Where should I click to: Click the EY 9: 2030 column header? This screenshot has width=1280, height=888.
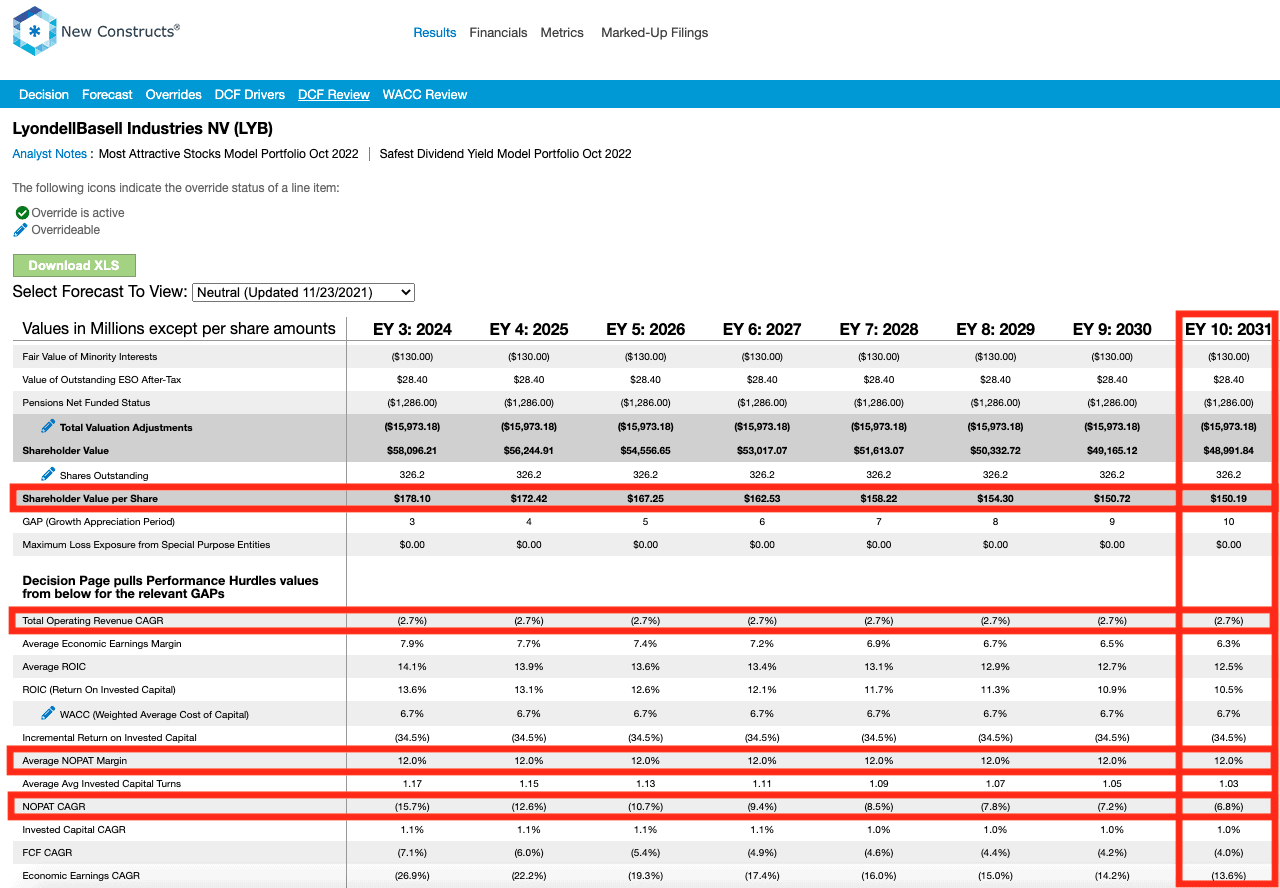click(x=1112, y=329)
